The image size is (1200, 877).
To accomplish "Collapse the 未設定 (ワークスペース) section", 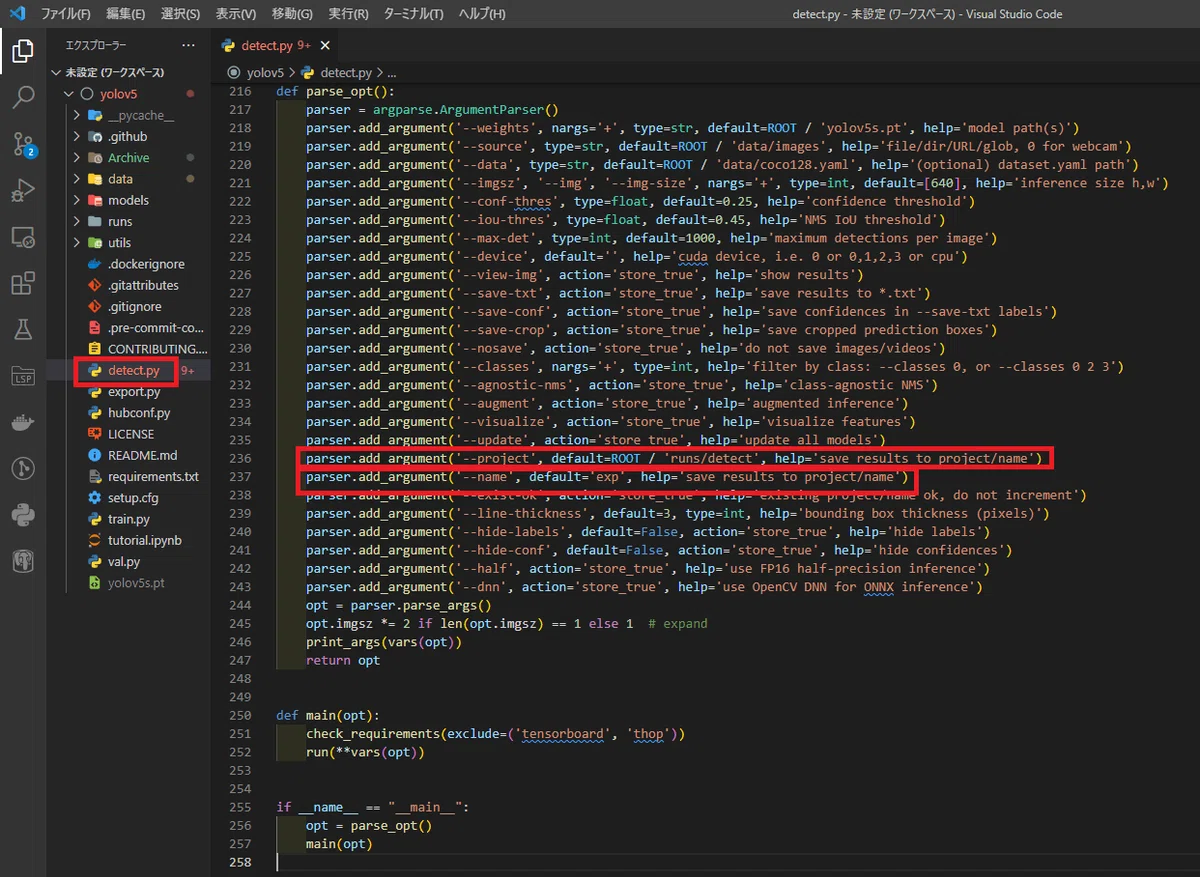I will point(56,72).
